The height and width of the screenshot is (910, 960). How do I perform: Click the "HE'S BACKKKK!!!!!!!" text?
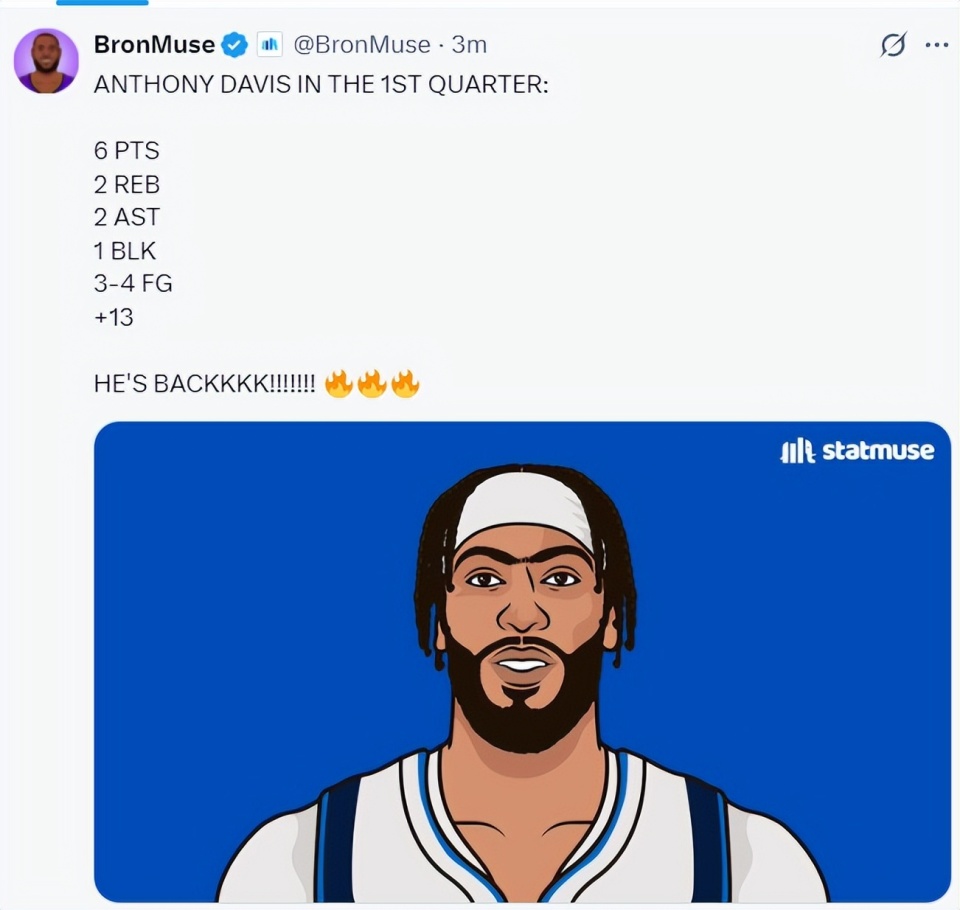(205, 384)
